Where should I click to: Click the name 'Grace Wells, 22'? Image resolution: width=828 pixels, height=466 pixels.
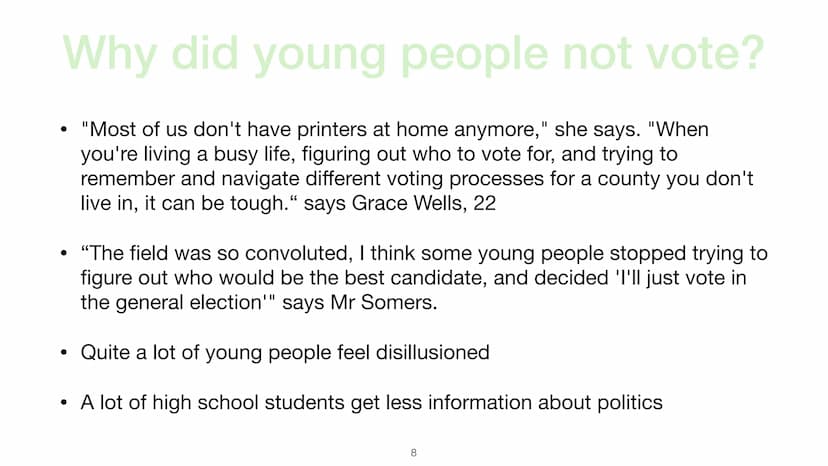coord(424,203)
